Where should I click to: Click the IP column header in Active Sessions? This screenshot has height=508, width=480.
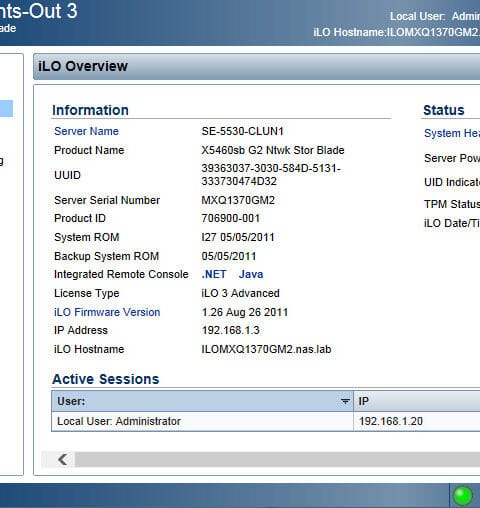417,401
